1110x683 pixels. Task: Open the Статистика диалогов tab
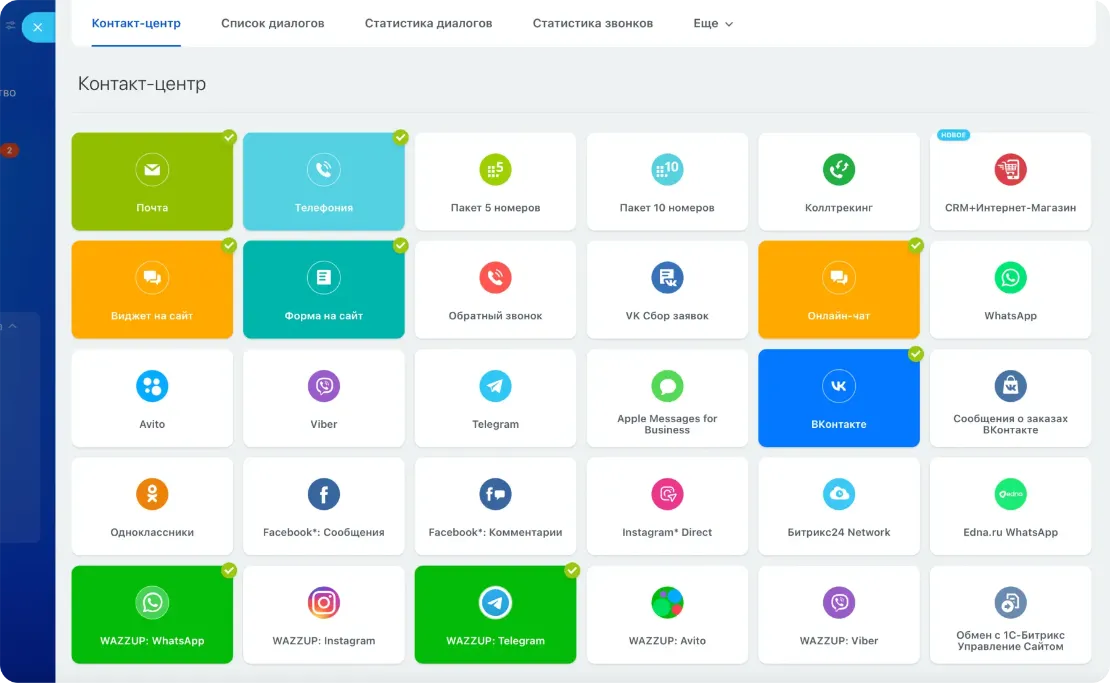pos(428,23)
